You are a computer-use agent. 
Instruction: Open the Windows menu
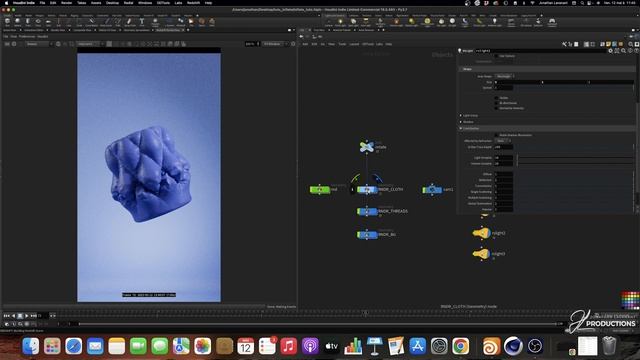[x=145, y=2]
